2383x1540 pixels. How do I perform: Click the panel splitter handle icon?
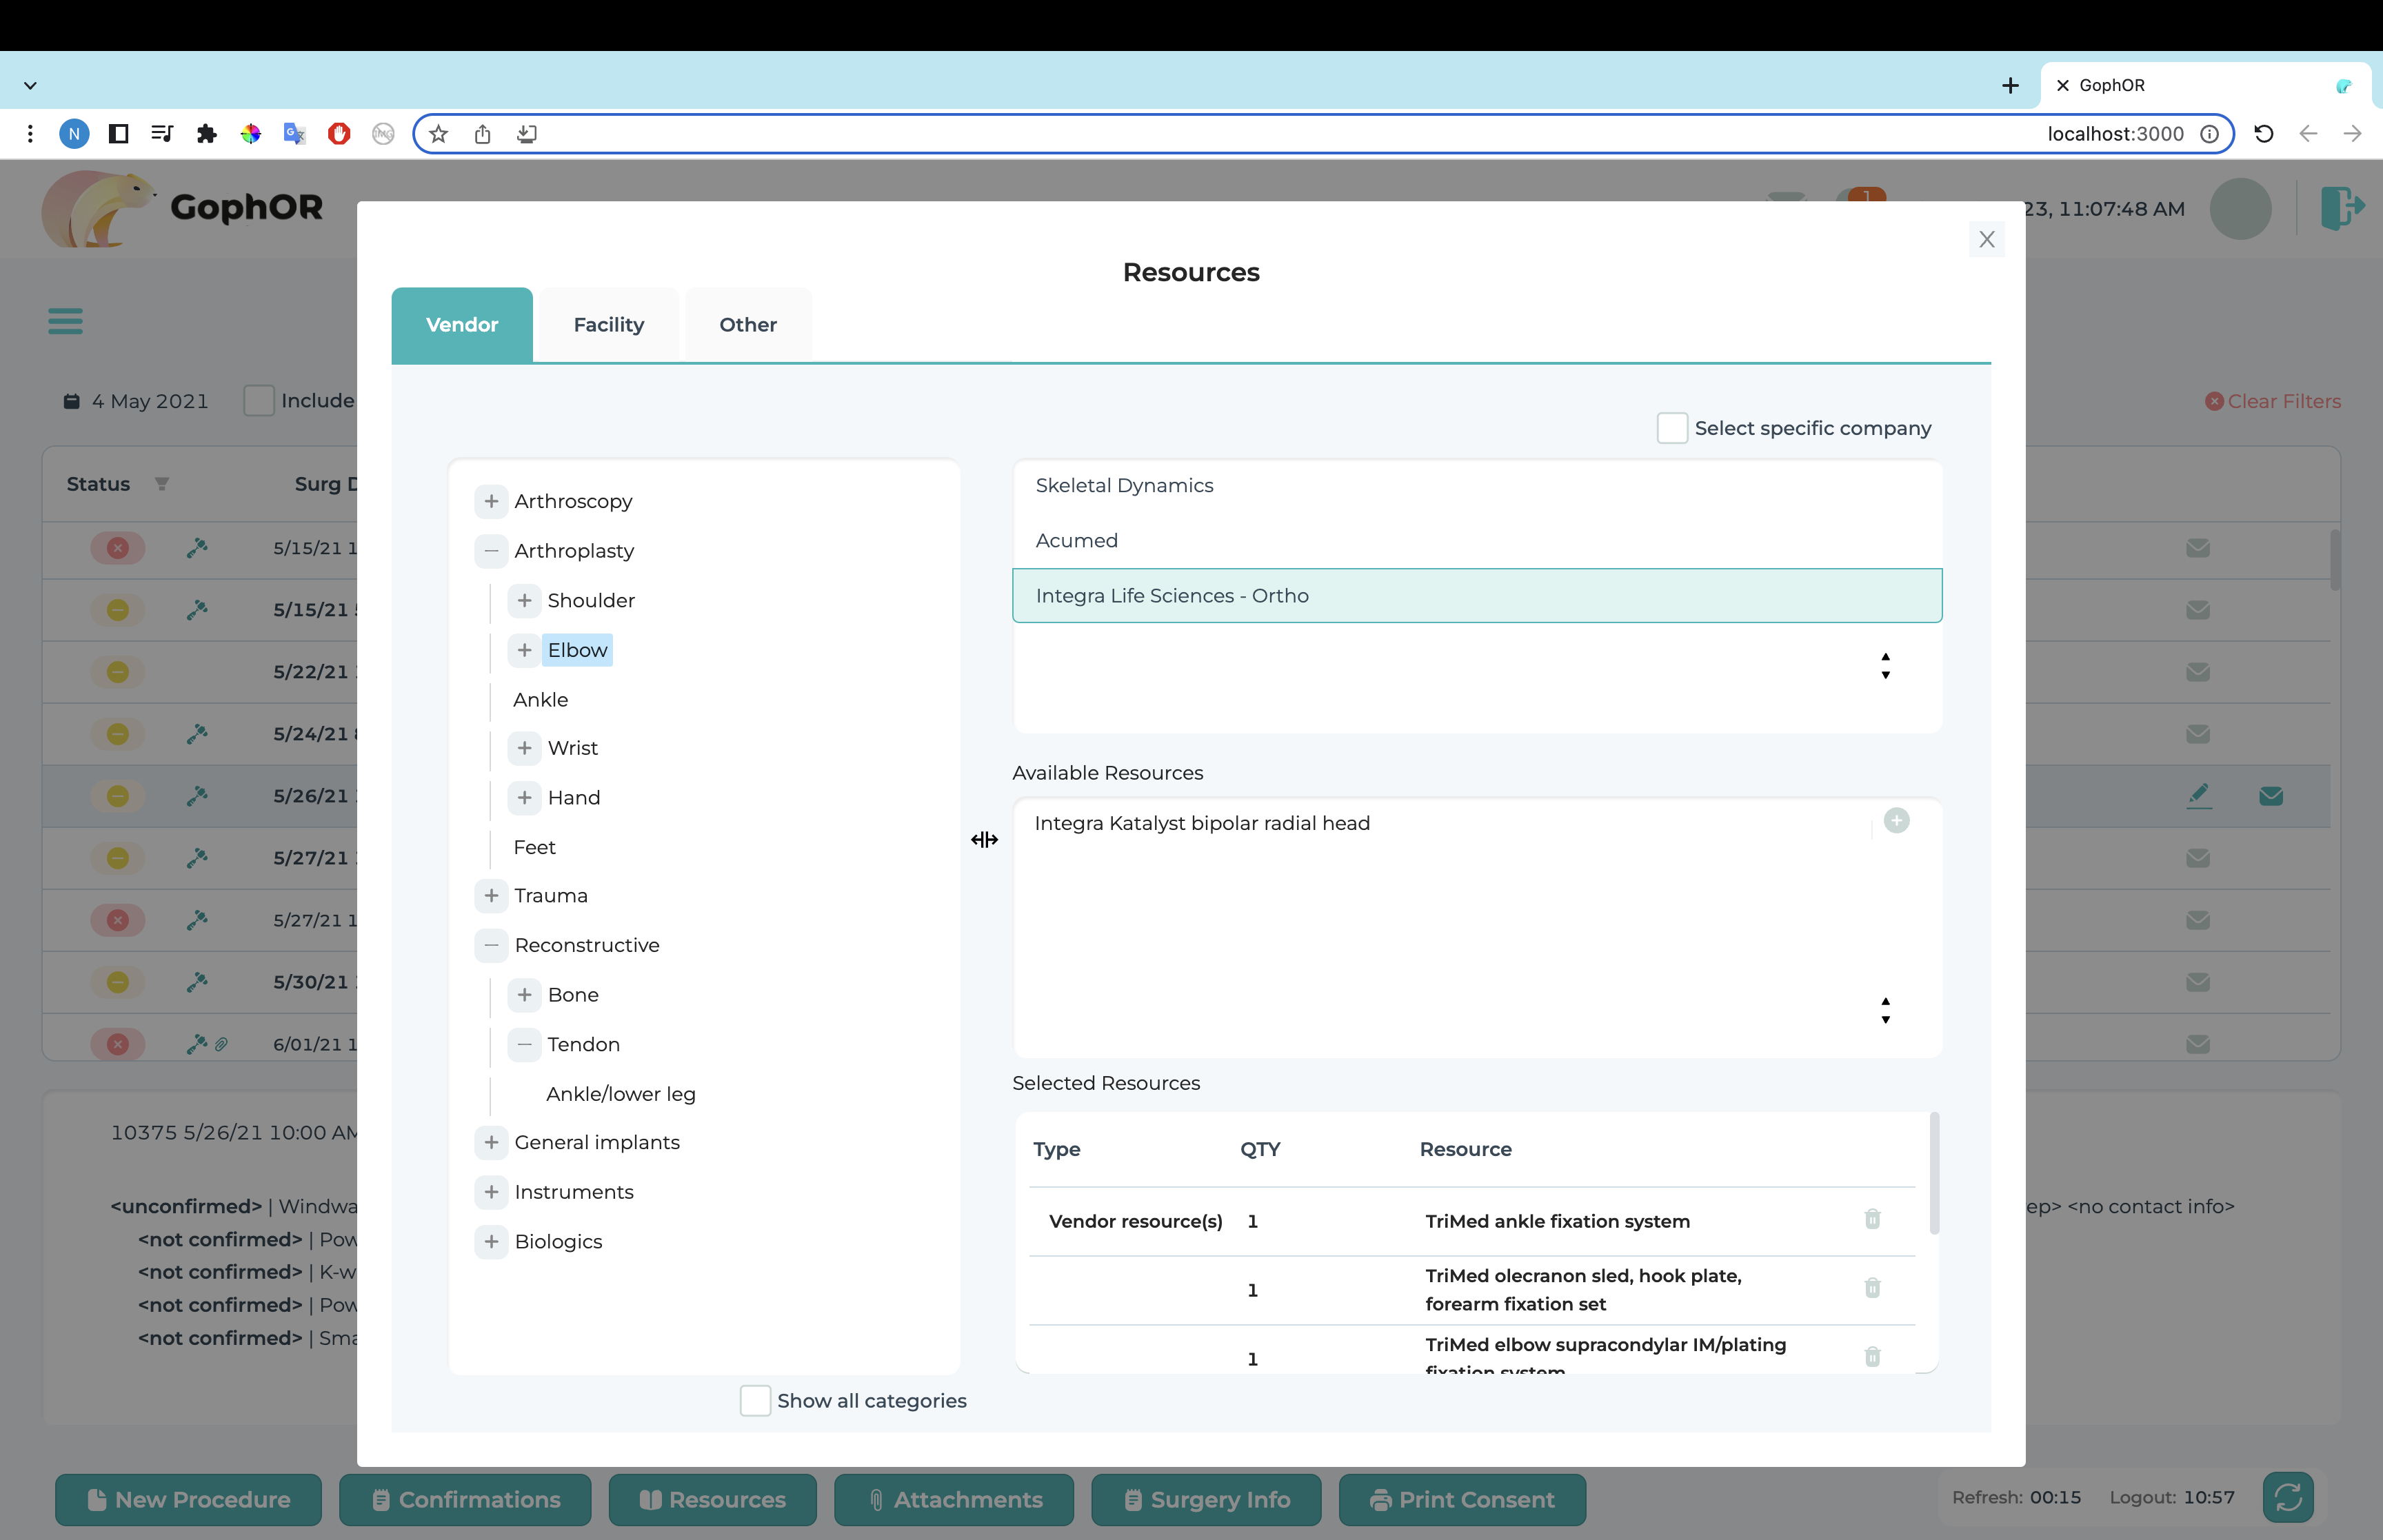[984, 840]
